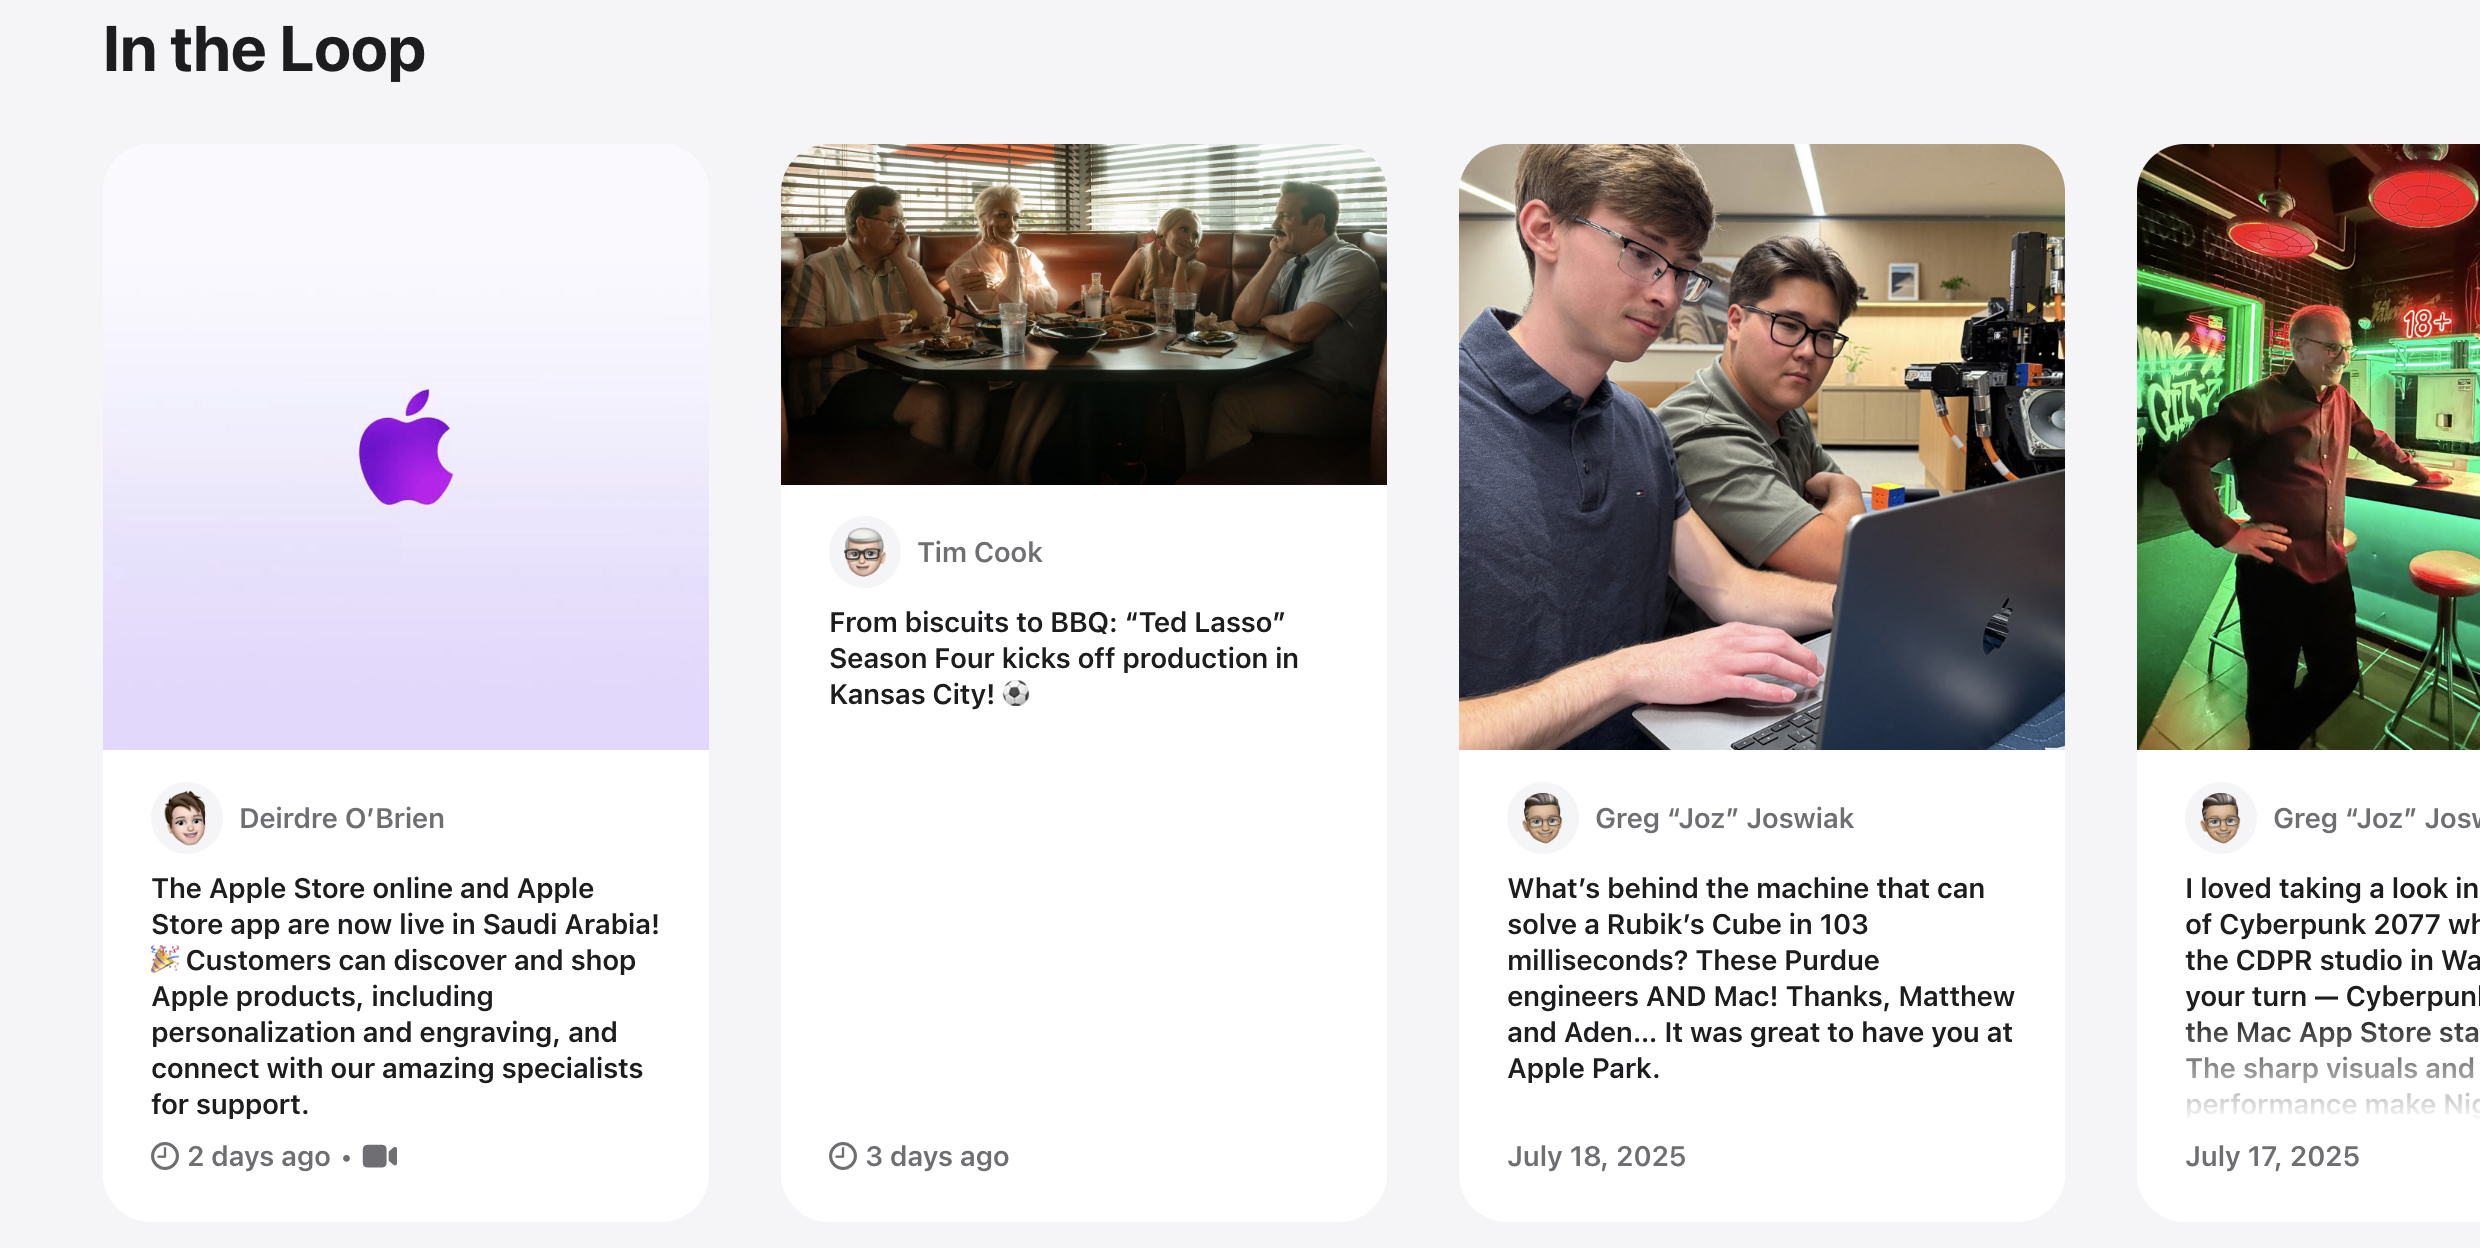This screenshot has height=1248, width=2480.
Task: Open the Rubik's Cube machine post text
Action: tap(1761, 978)
